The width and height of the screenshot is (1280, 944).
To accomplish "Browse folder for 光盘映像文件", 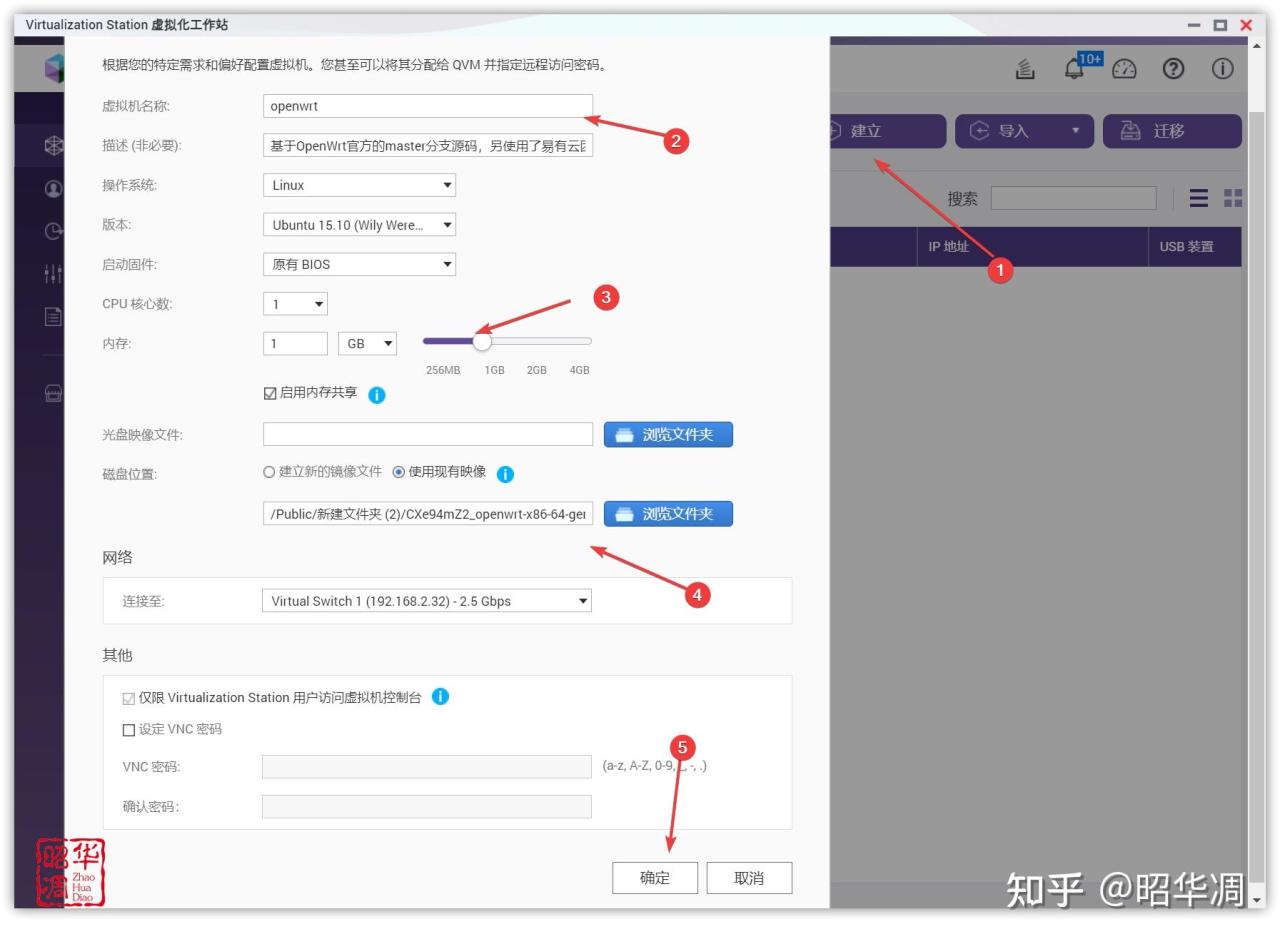I will point(668,434).
